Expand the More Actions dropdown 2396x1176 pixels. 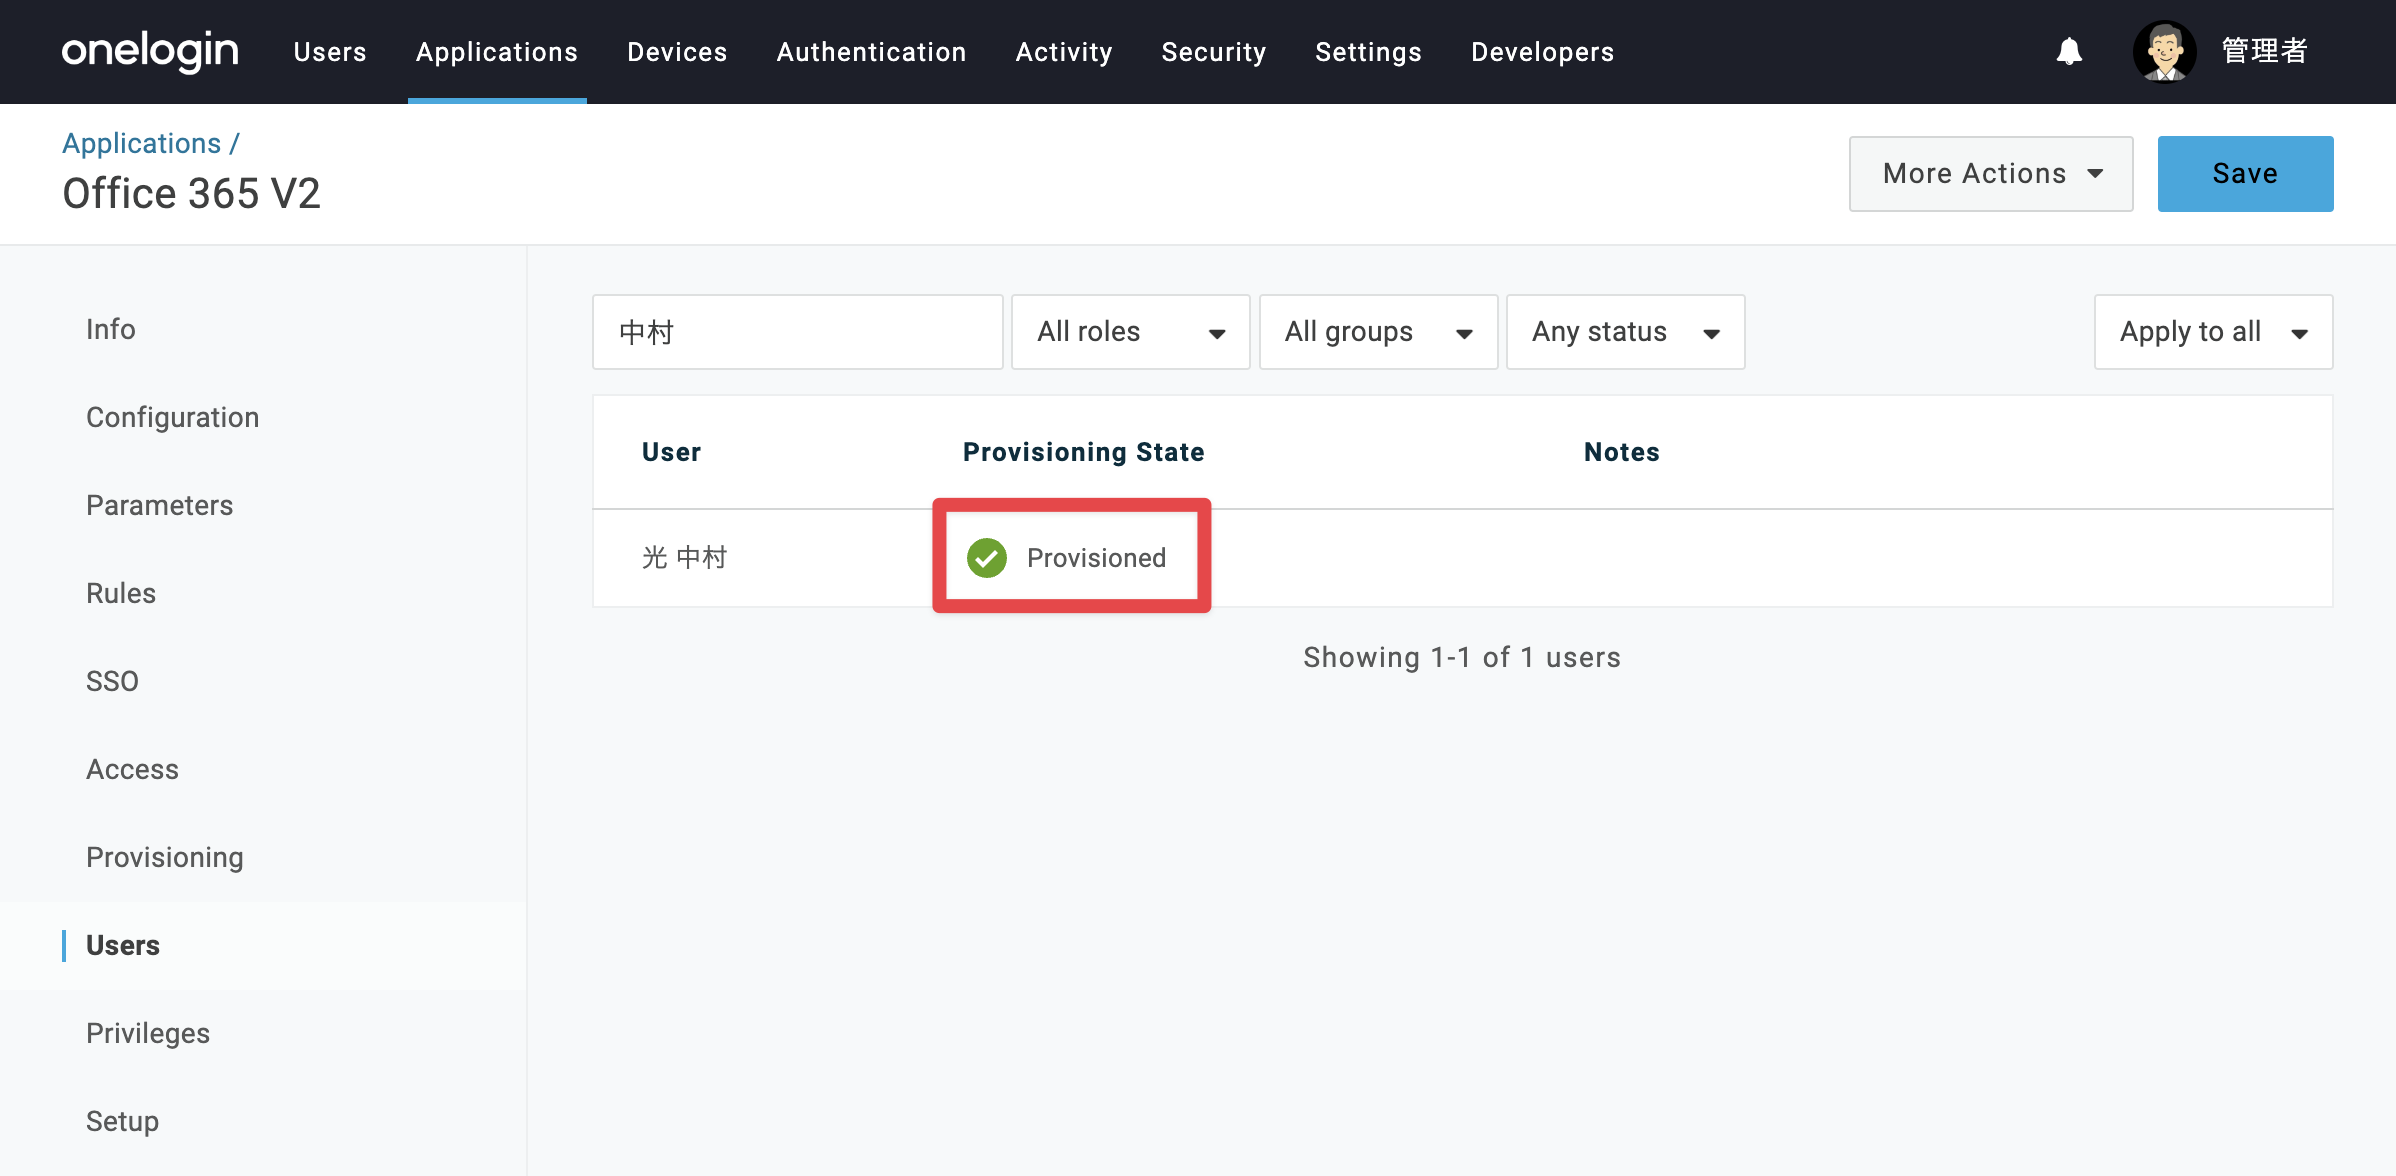coord(1991,174)
